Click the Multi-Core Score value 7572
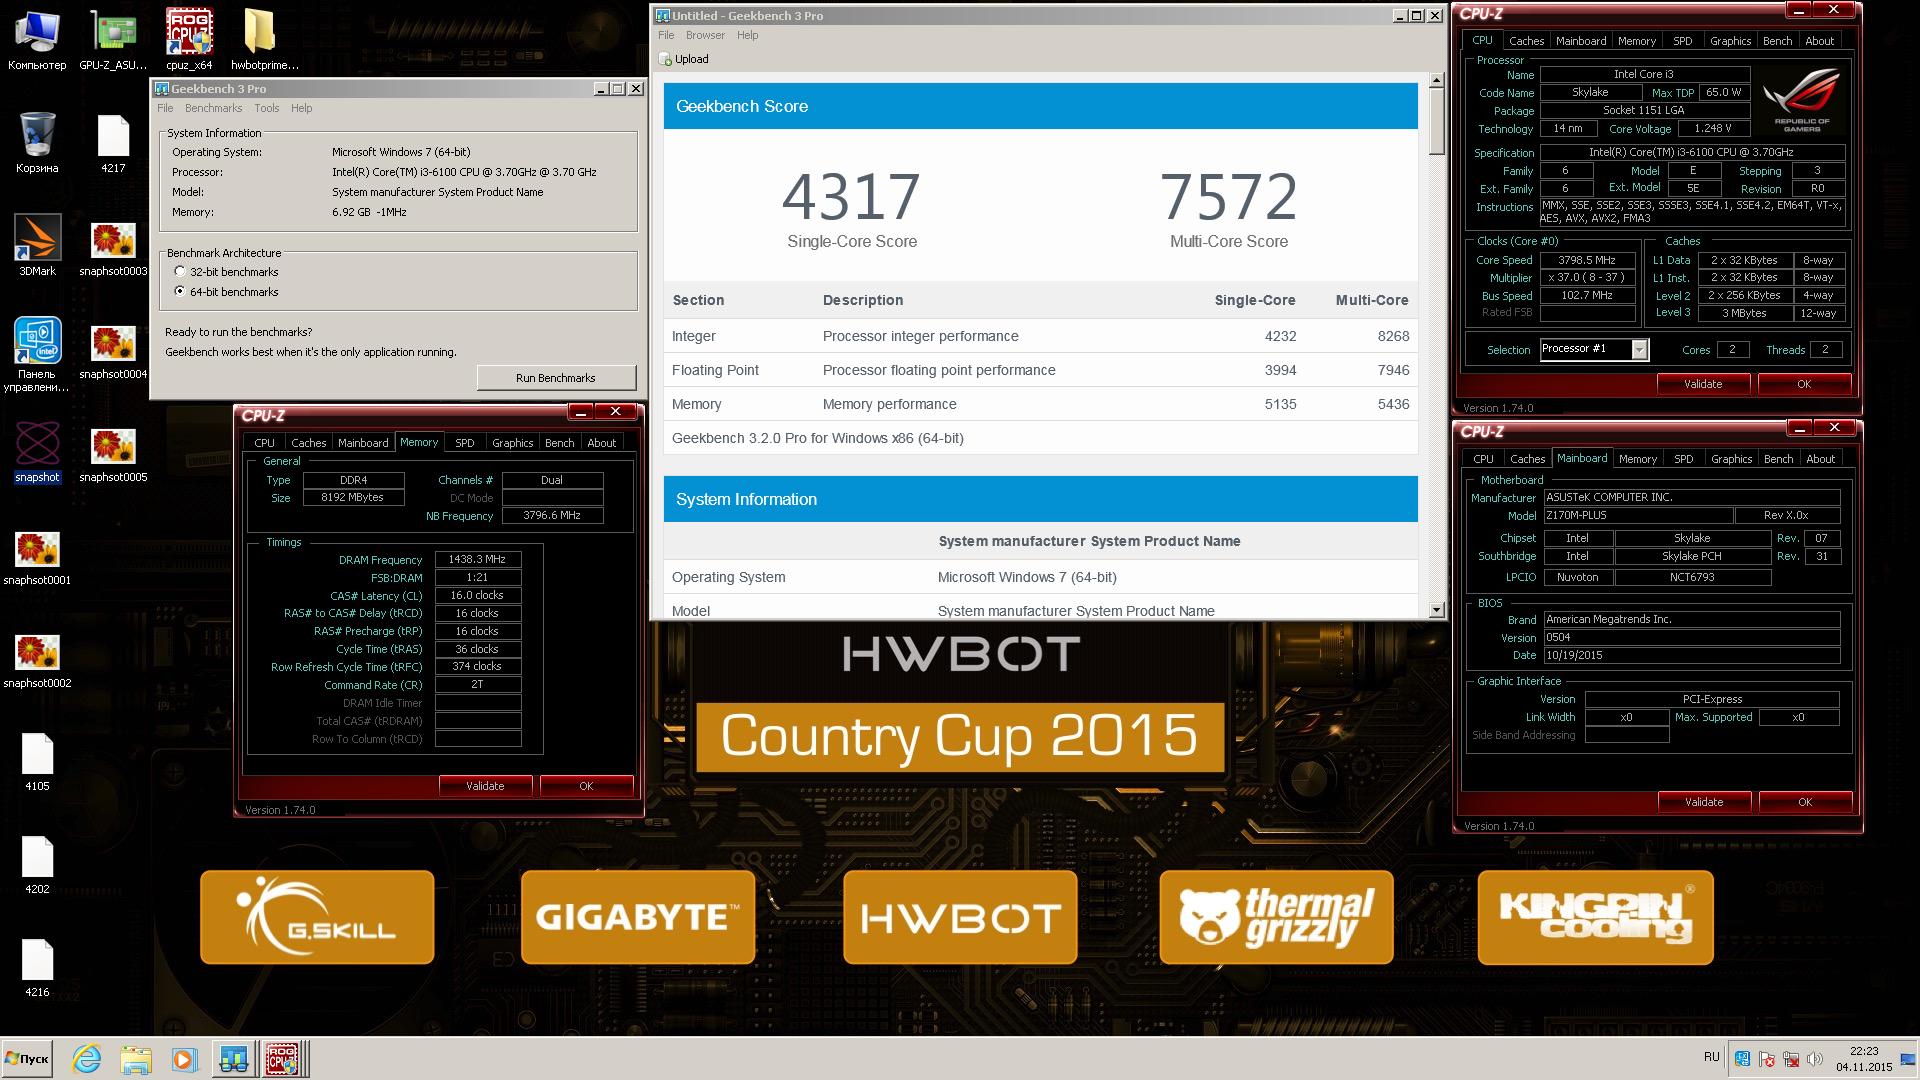Screen dimensions: 1920x1080 tap(1229, 196)
